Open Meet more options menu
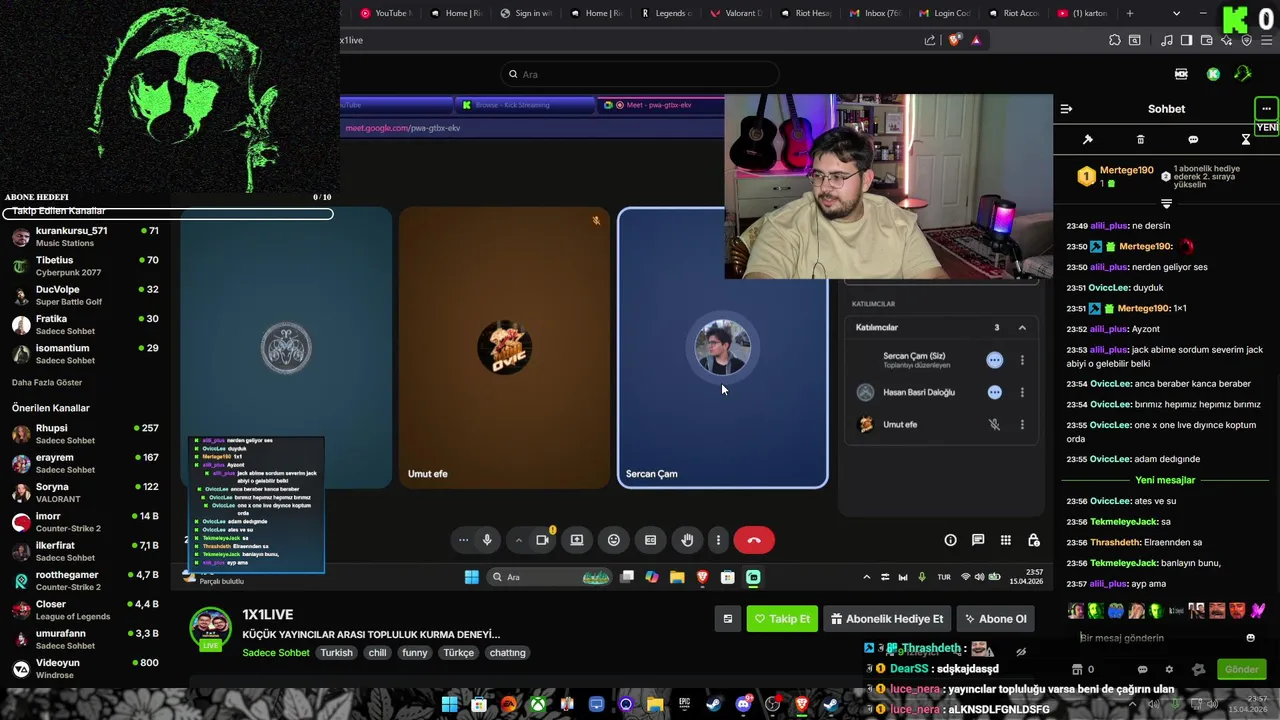Viewport: 1280px width, 720px height. [718, 540]
